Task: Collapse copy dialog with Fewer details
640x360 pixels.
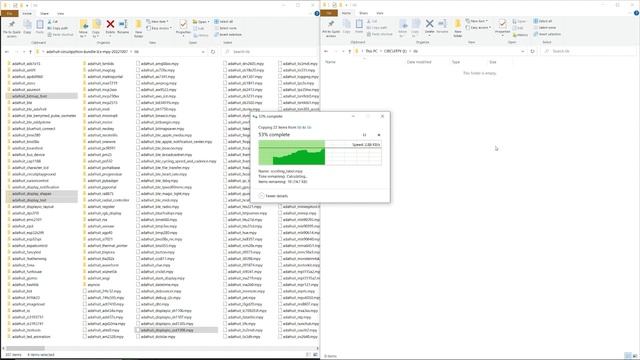Action: click(273, 196)
